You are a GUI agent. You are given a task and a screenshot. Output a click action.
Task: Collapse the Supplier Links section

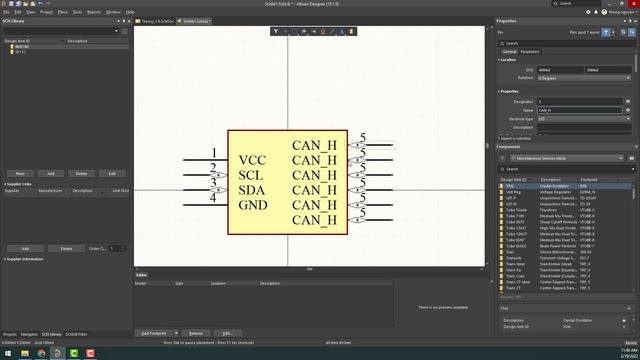5,184
